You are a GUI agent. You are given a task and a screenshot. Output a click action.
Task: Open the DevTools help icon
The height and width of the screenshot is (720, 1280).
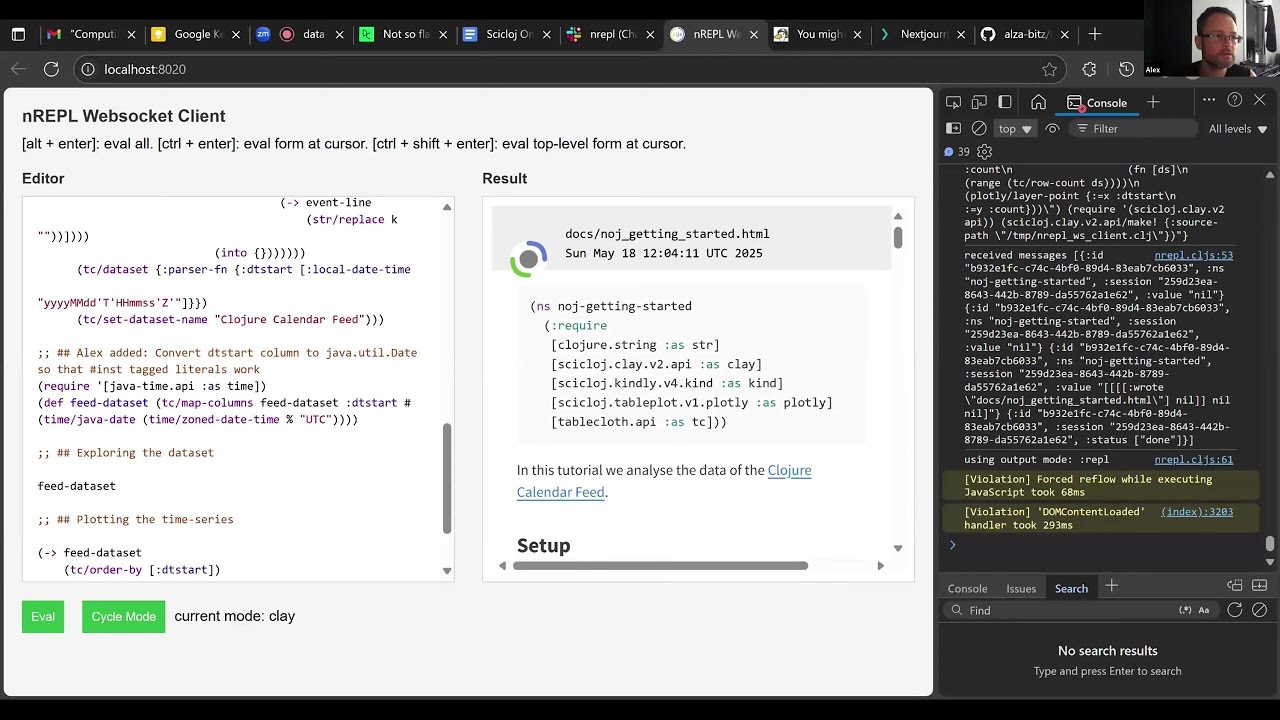click(x=1235, y=100)
